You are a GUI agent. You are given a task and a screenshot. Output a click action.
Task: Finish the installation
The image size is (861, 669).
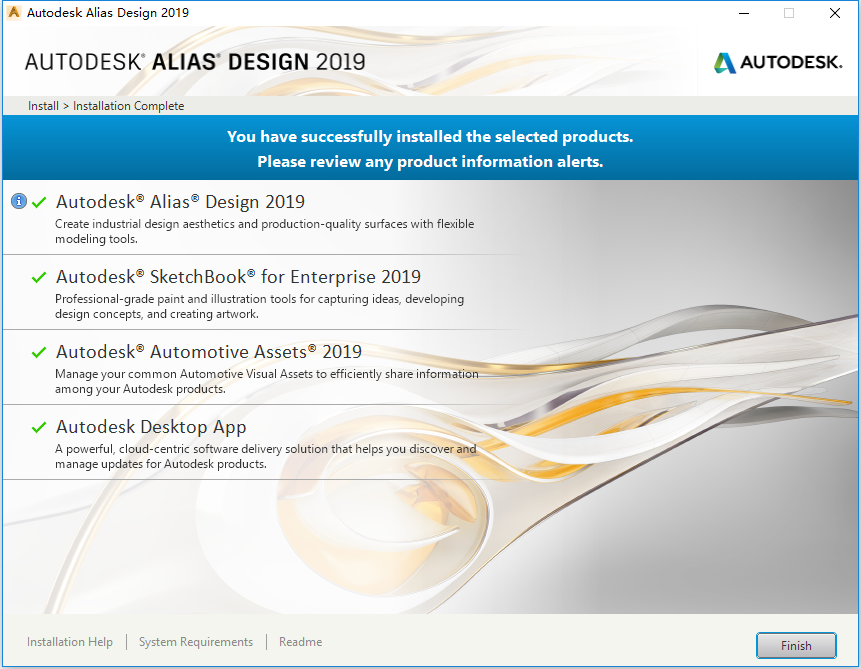coord(796,645)
